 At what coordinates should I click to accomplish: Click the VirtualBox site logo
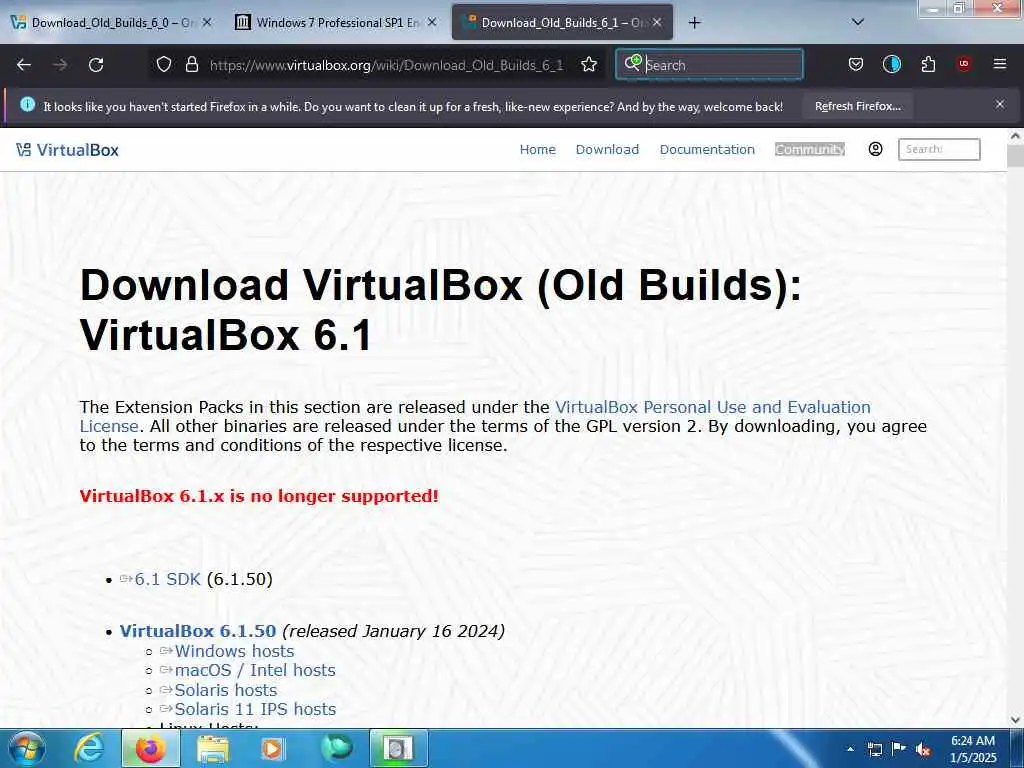[x=68, y=150]
